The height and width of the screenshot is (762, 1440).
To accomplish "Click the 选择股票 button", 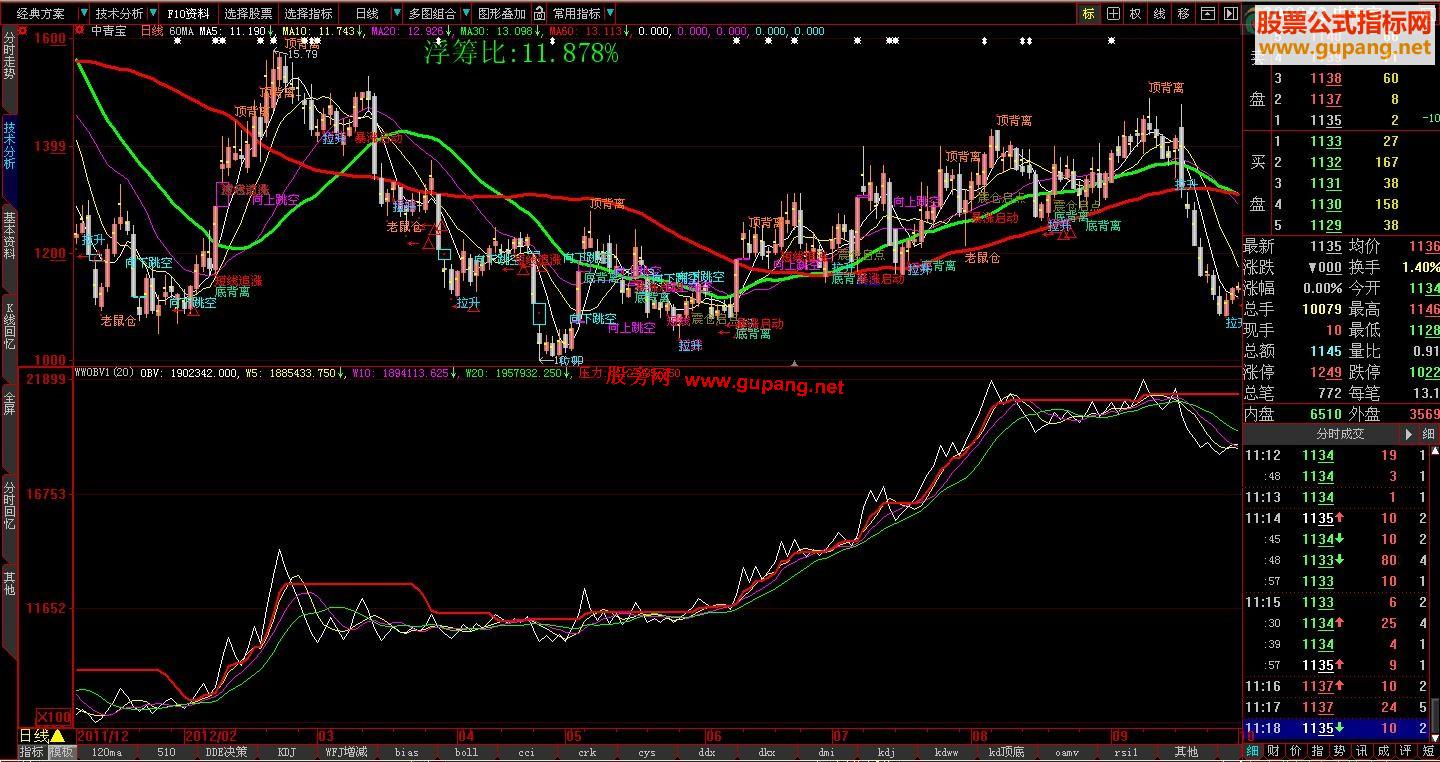I will 248,14.
